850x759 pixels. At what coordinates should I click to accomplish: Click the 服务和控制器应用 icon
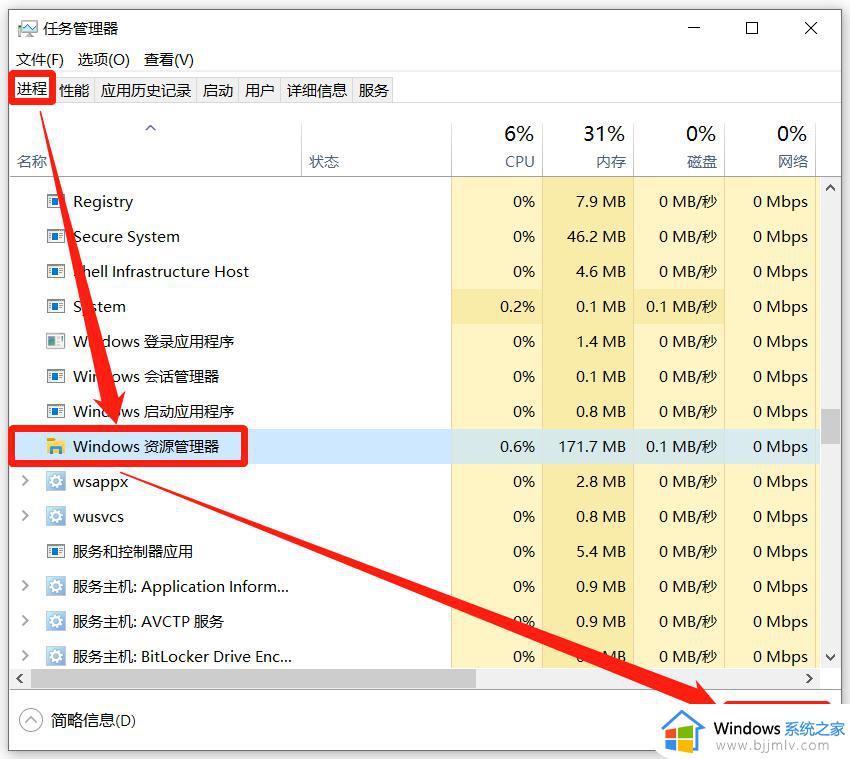[x=56, y=551]
